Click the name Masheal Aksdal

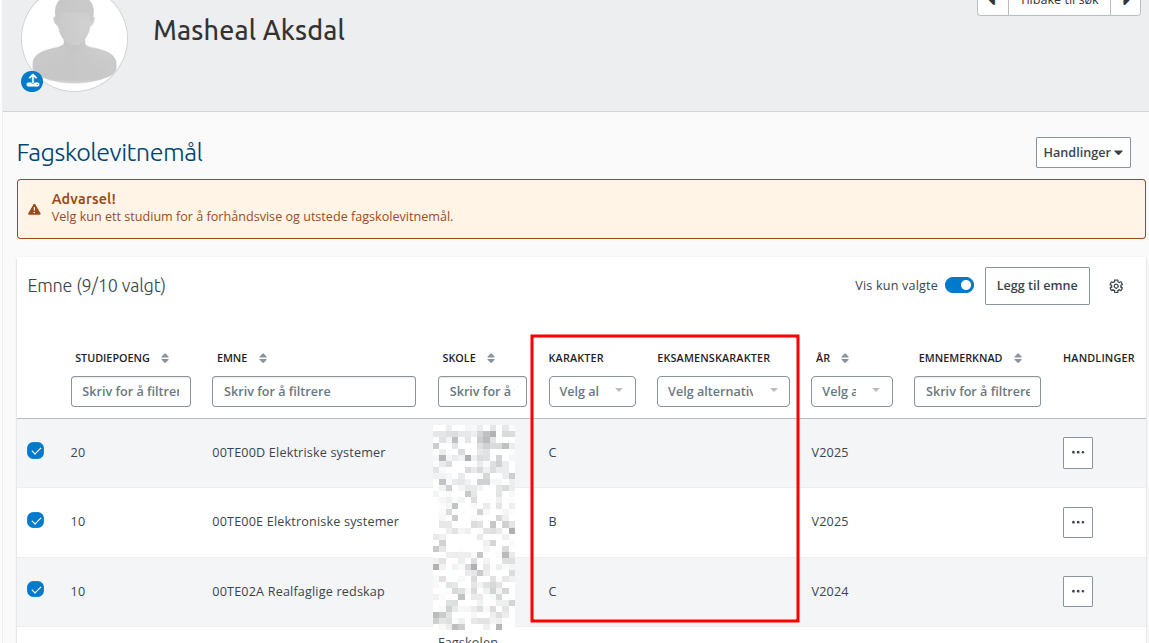[249, 30]
